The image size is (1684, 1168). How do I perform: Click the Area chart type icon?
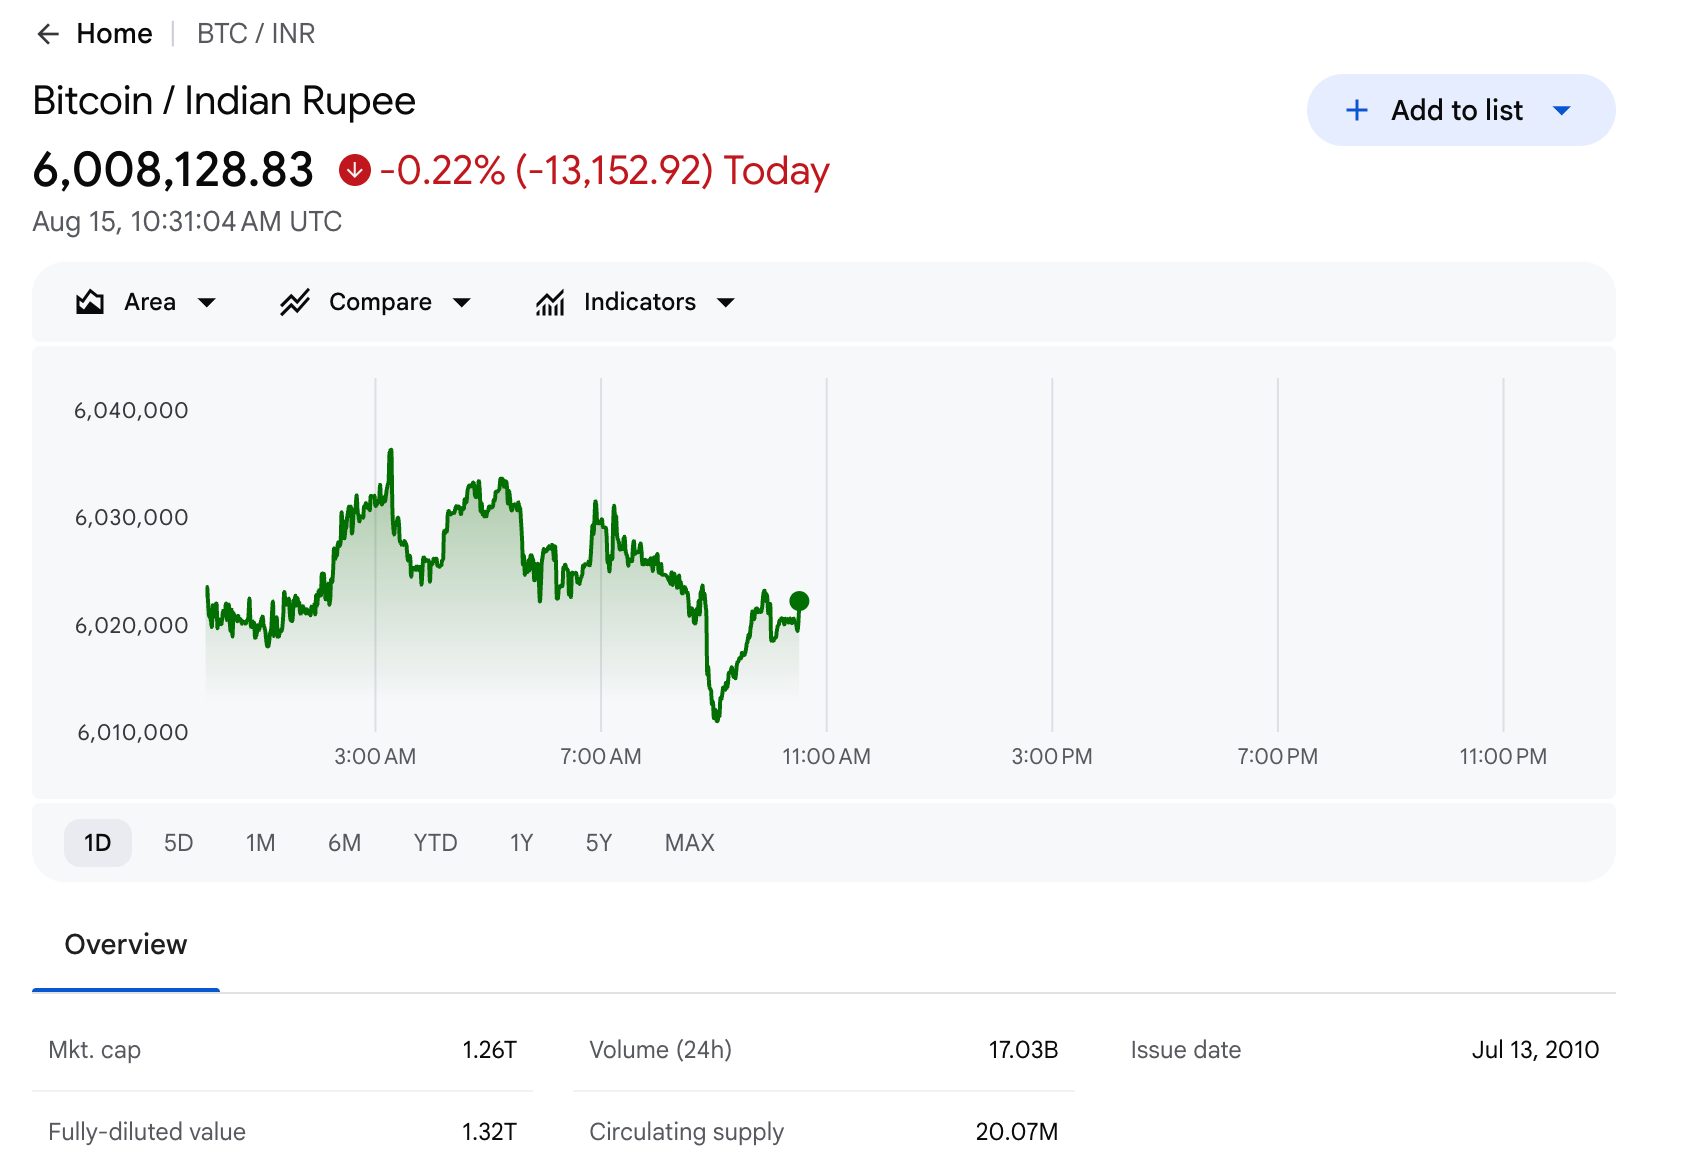(90, 302)
